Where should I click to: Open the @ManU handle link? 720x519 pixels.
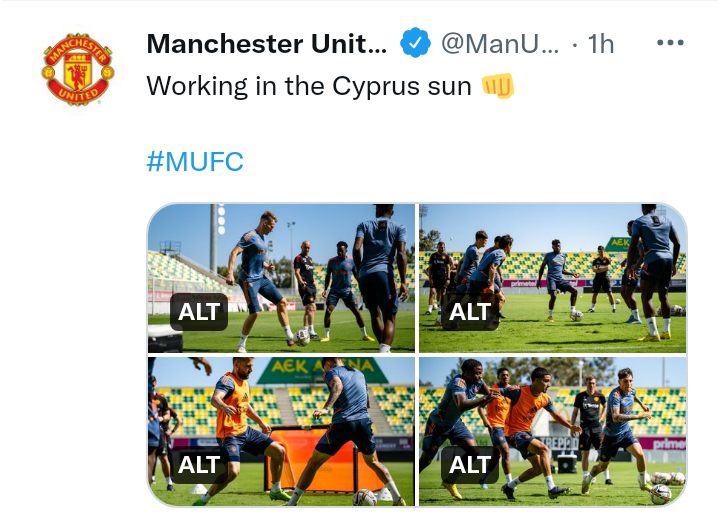point(500,44)
